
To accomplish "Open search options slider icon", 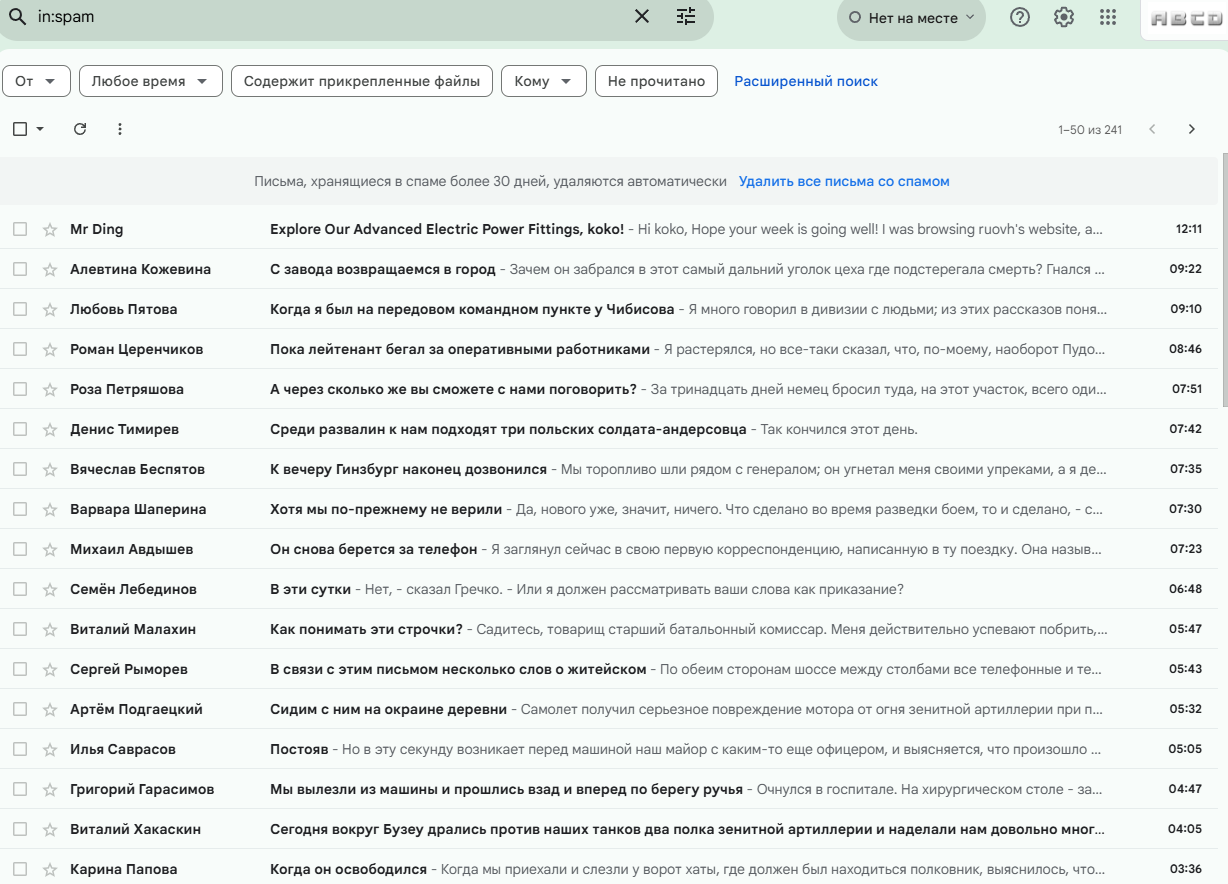I will pos(686,16).
